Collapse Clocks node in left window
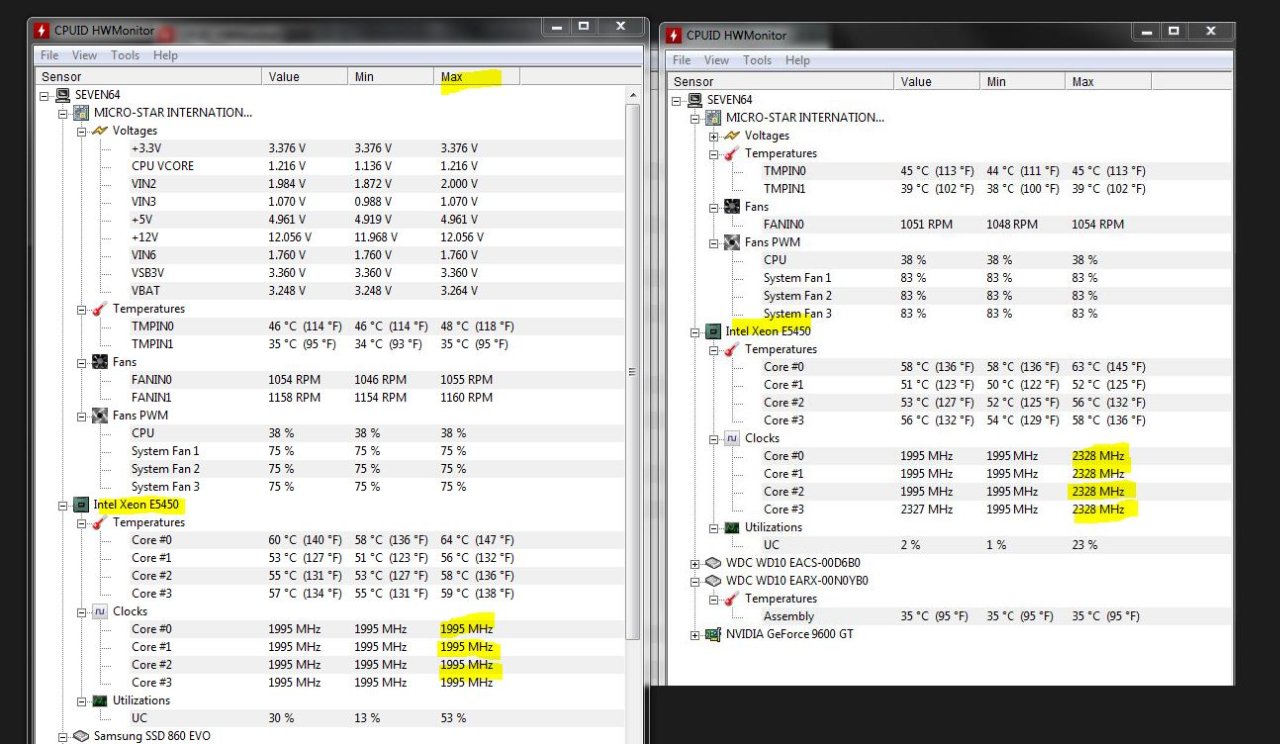The width and height of the screenshot is (1280, 744). 82,611
